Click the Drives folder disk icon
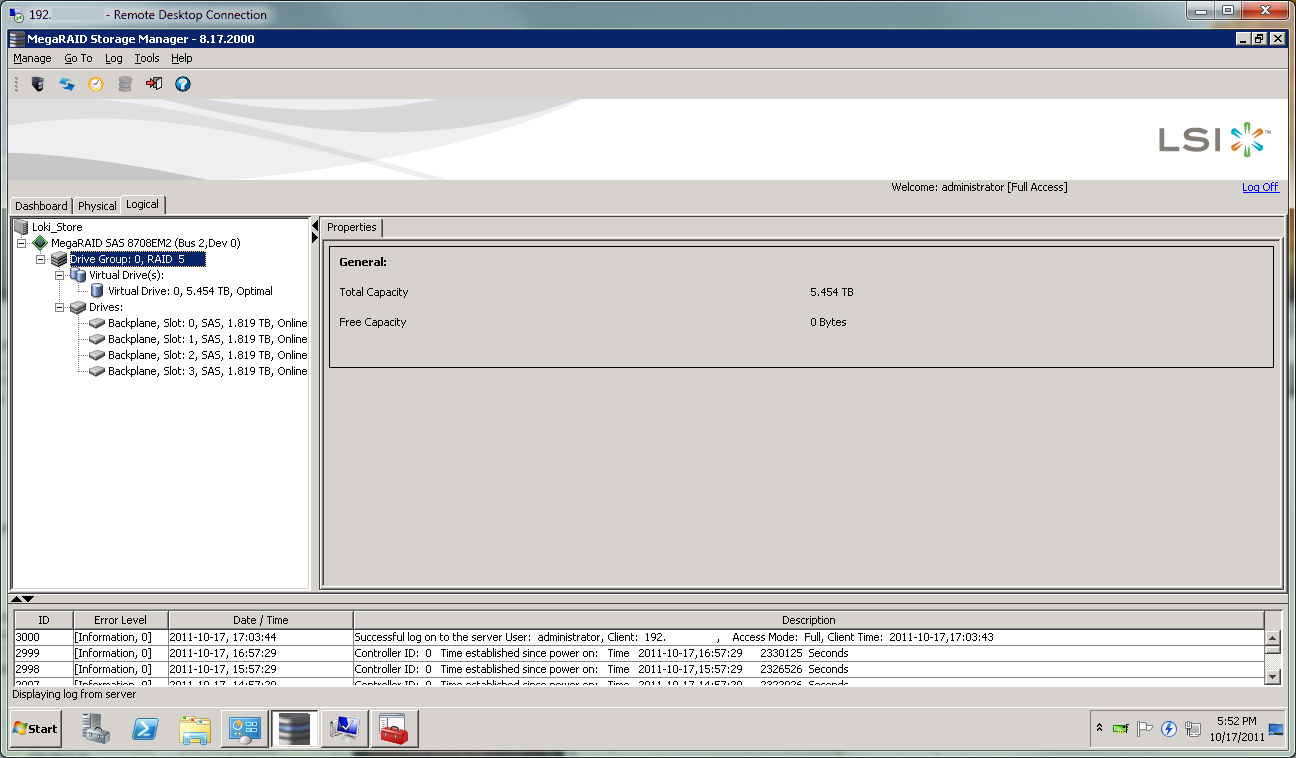The width and height of the screenshot is (1296, 758). click(78, 307)
